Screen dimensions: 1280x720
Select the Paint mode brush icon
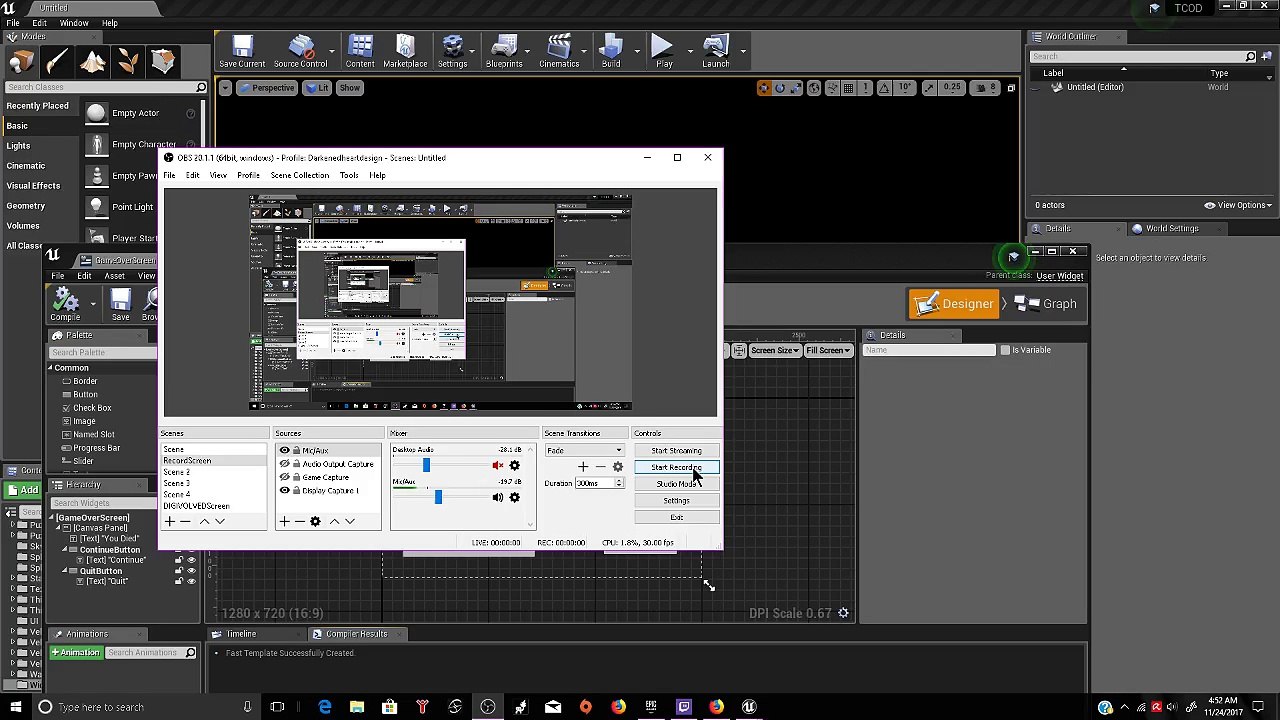click(57, 62)
